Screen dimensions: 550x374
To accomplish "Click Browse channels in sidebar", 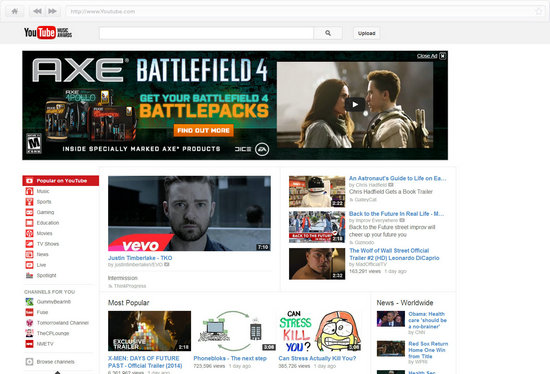I will pos(55,362).
